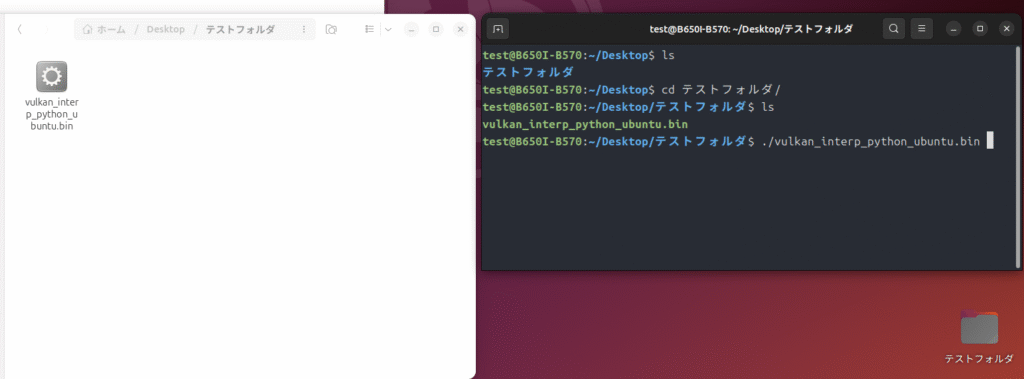1024x379 pixels.
Task: Select the テストフォルダ folder icon on desktop
Action: pos(979,328)
